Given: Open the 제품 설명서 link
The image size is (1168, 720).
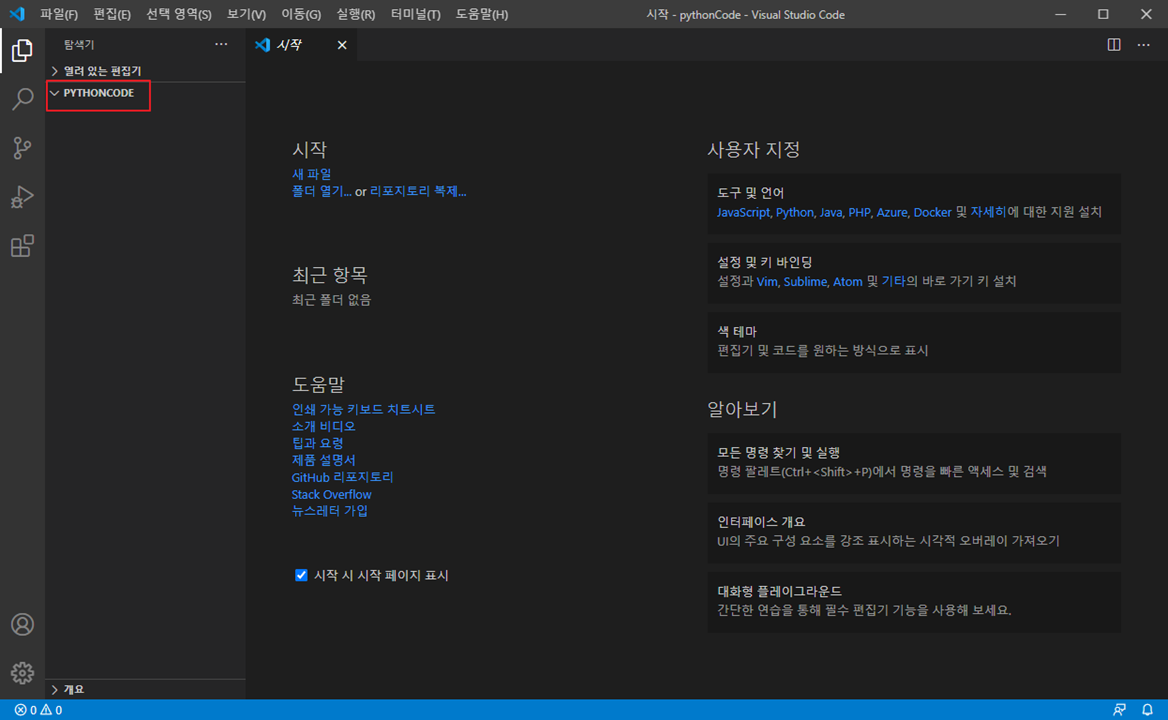Looking at the screenshot, I should click(x=323, y=460).
